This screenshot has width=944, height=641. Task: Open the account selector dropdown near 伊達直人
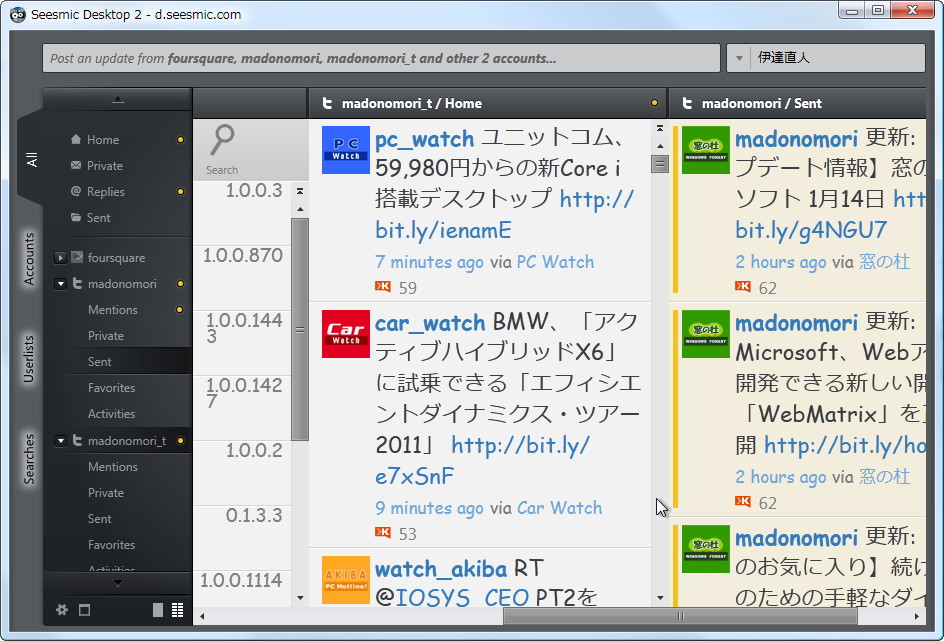pos(739,58)
